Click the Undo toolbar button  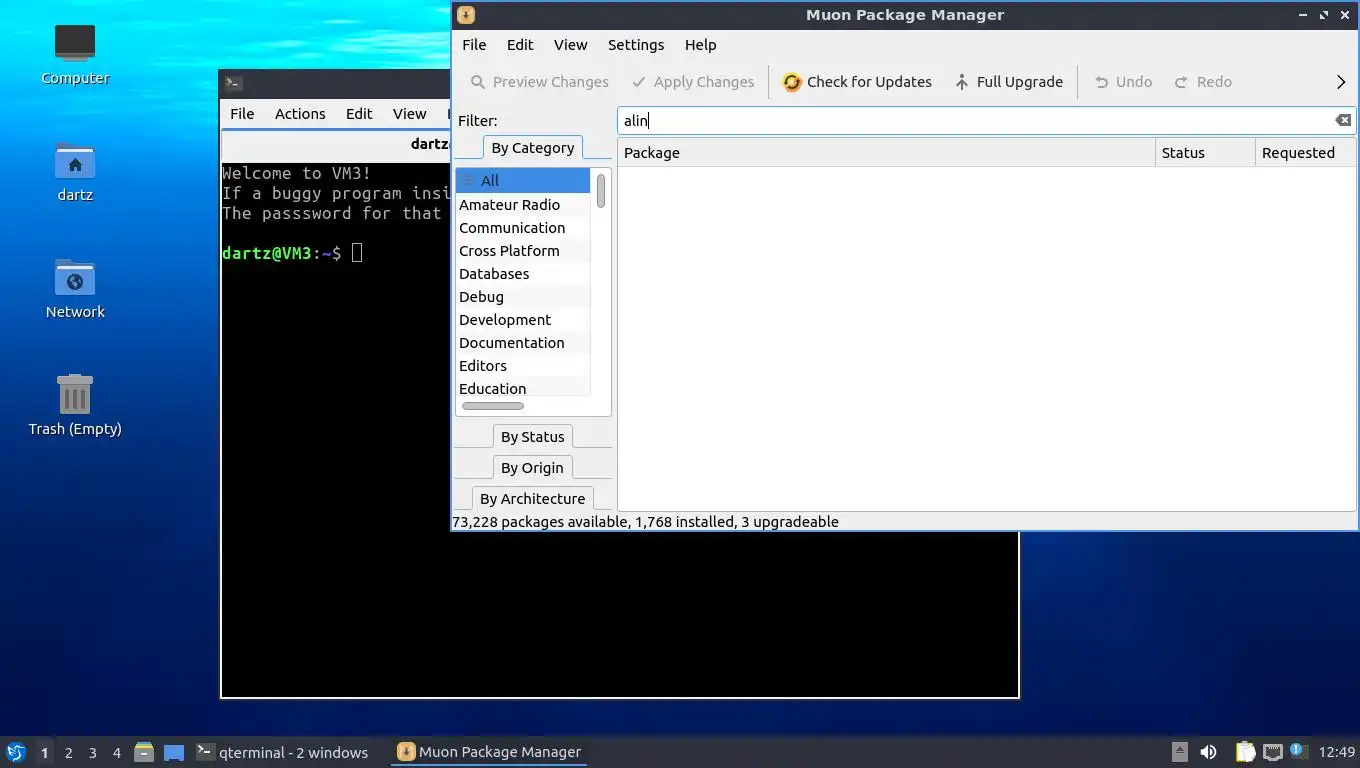coord(1123,82)
